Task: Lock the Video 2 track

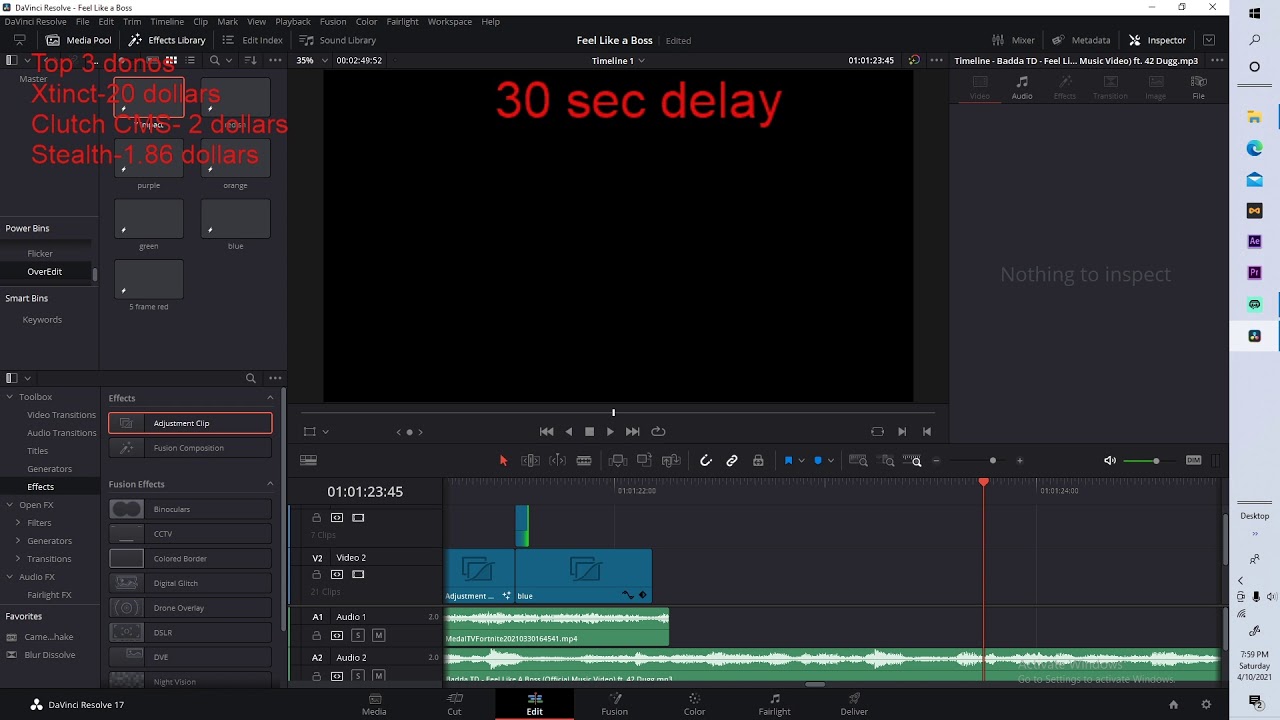Action: [317, 575]
